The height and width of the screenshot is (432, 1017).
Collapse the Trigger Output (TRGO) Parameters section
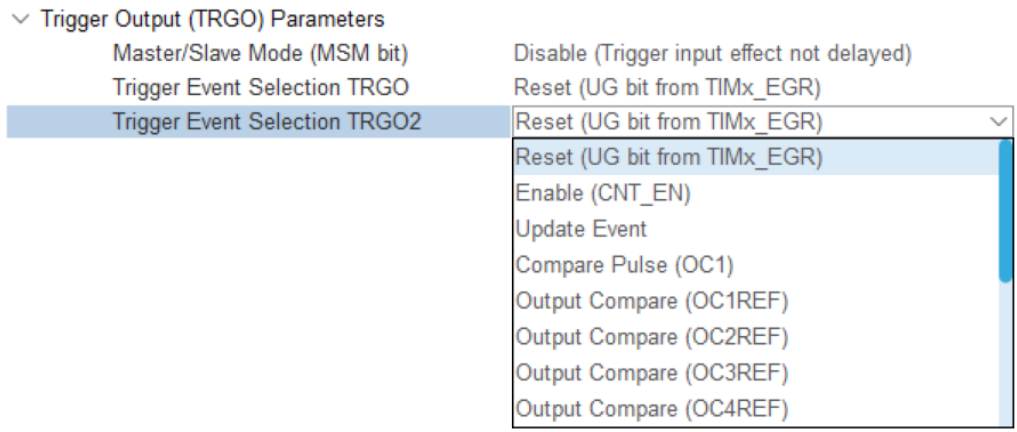click(x=23, y=21)
